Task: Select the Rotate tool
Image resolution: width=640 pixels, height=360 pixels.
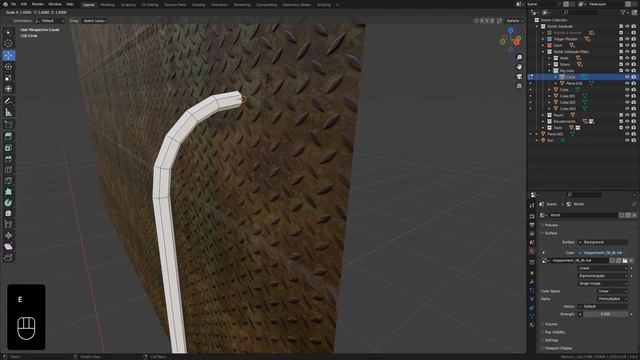Action: [x=9, y=67]
